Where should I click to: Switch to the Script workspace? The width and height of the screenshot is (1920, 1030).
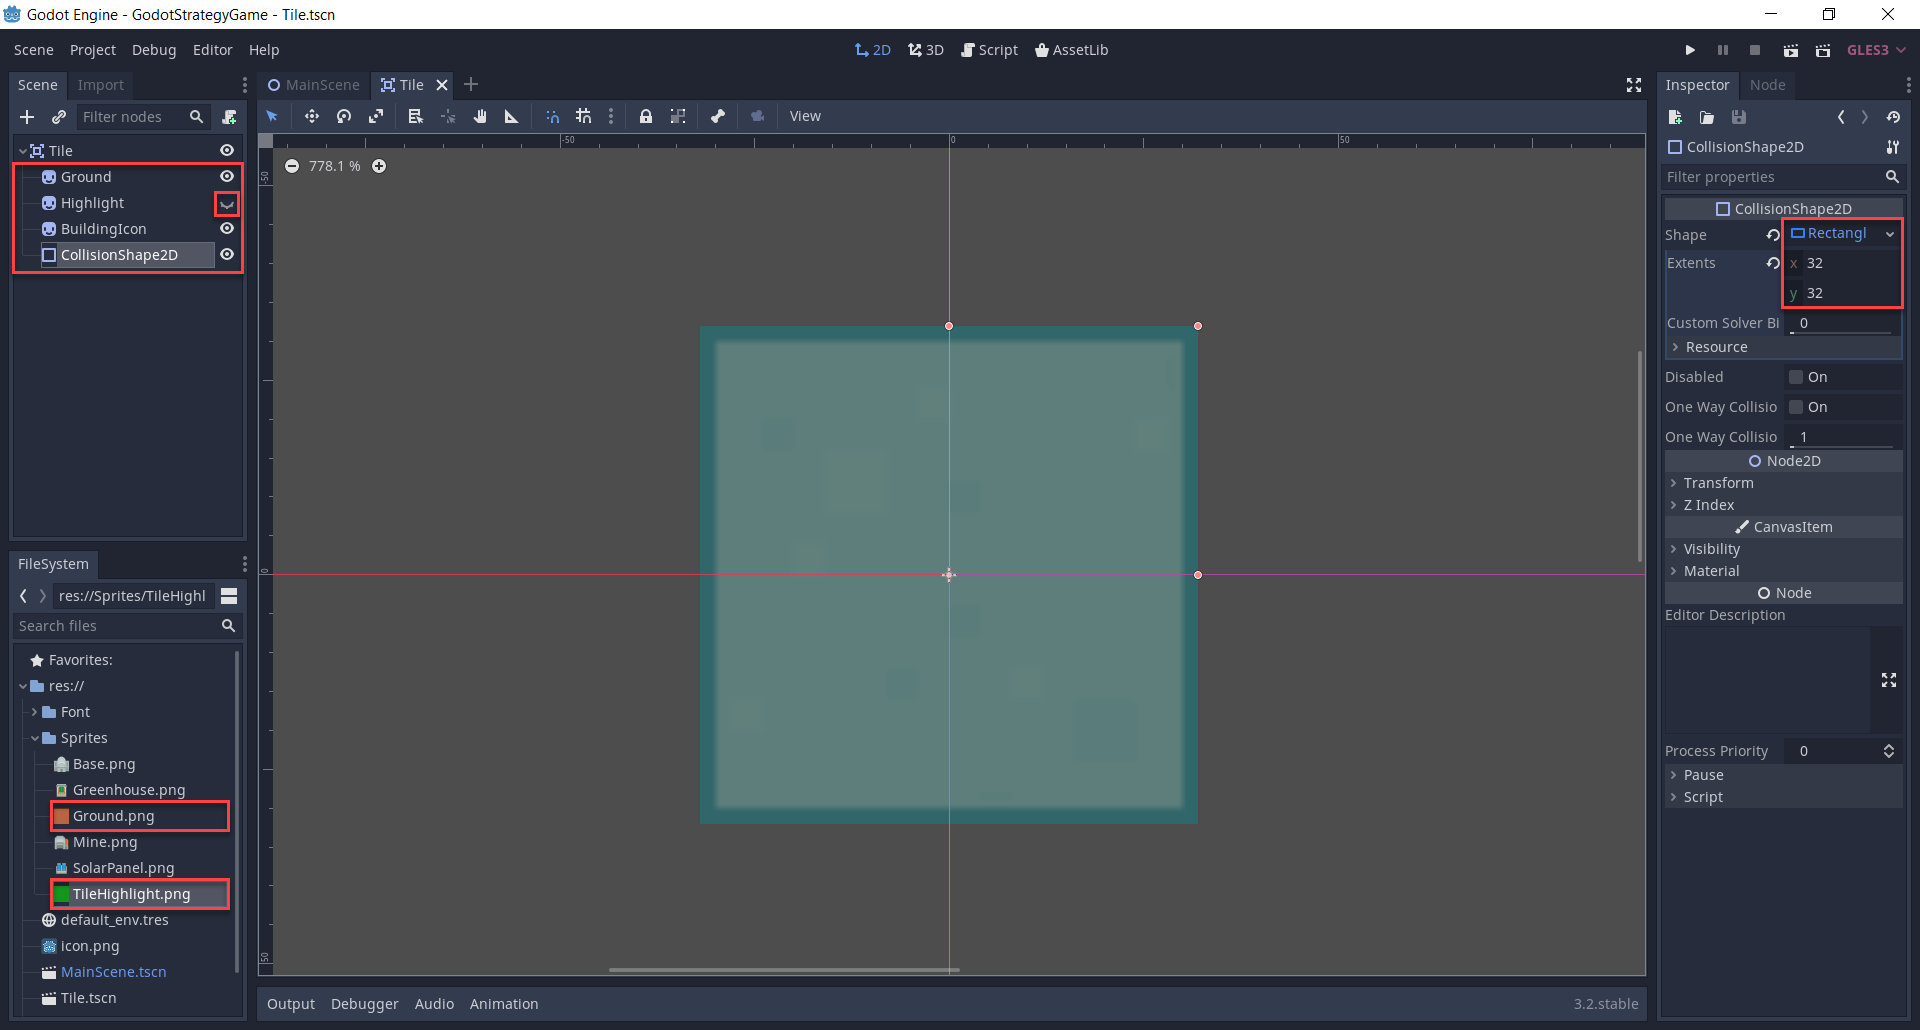point(989,50)
